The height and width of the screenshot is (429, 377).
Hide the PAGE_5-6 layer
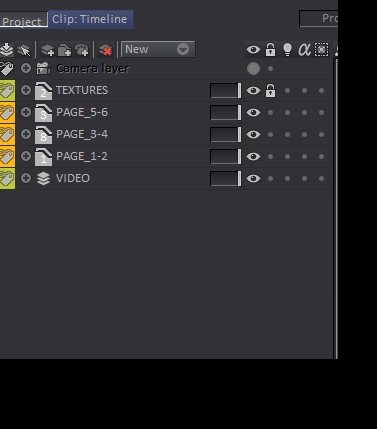253,113
